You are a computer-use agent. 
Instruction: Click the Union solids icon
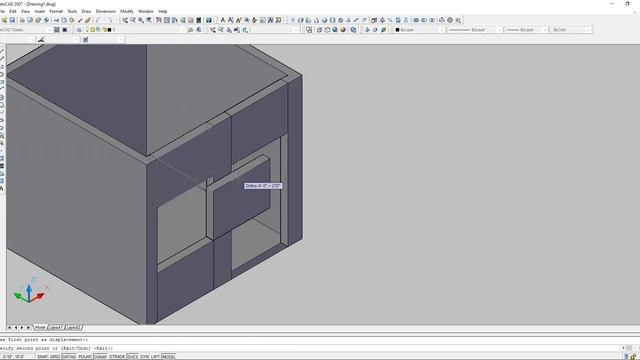point(416,20)
